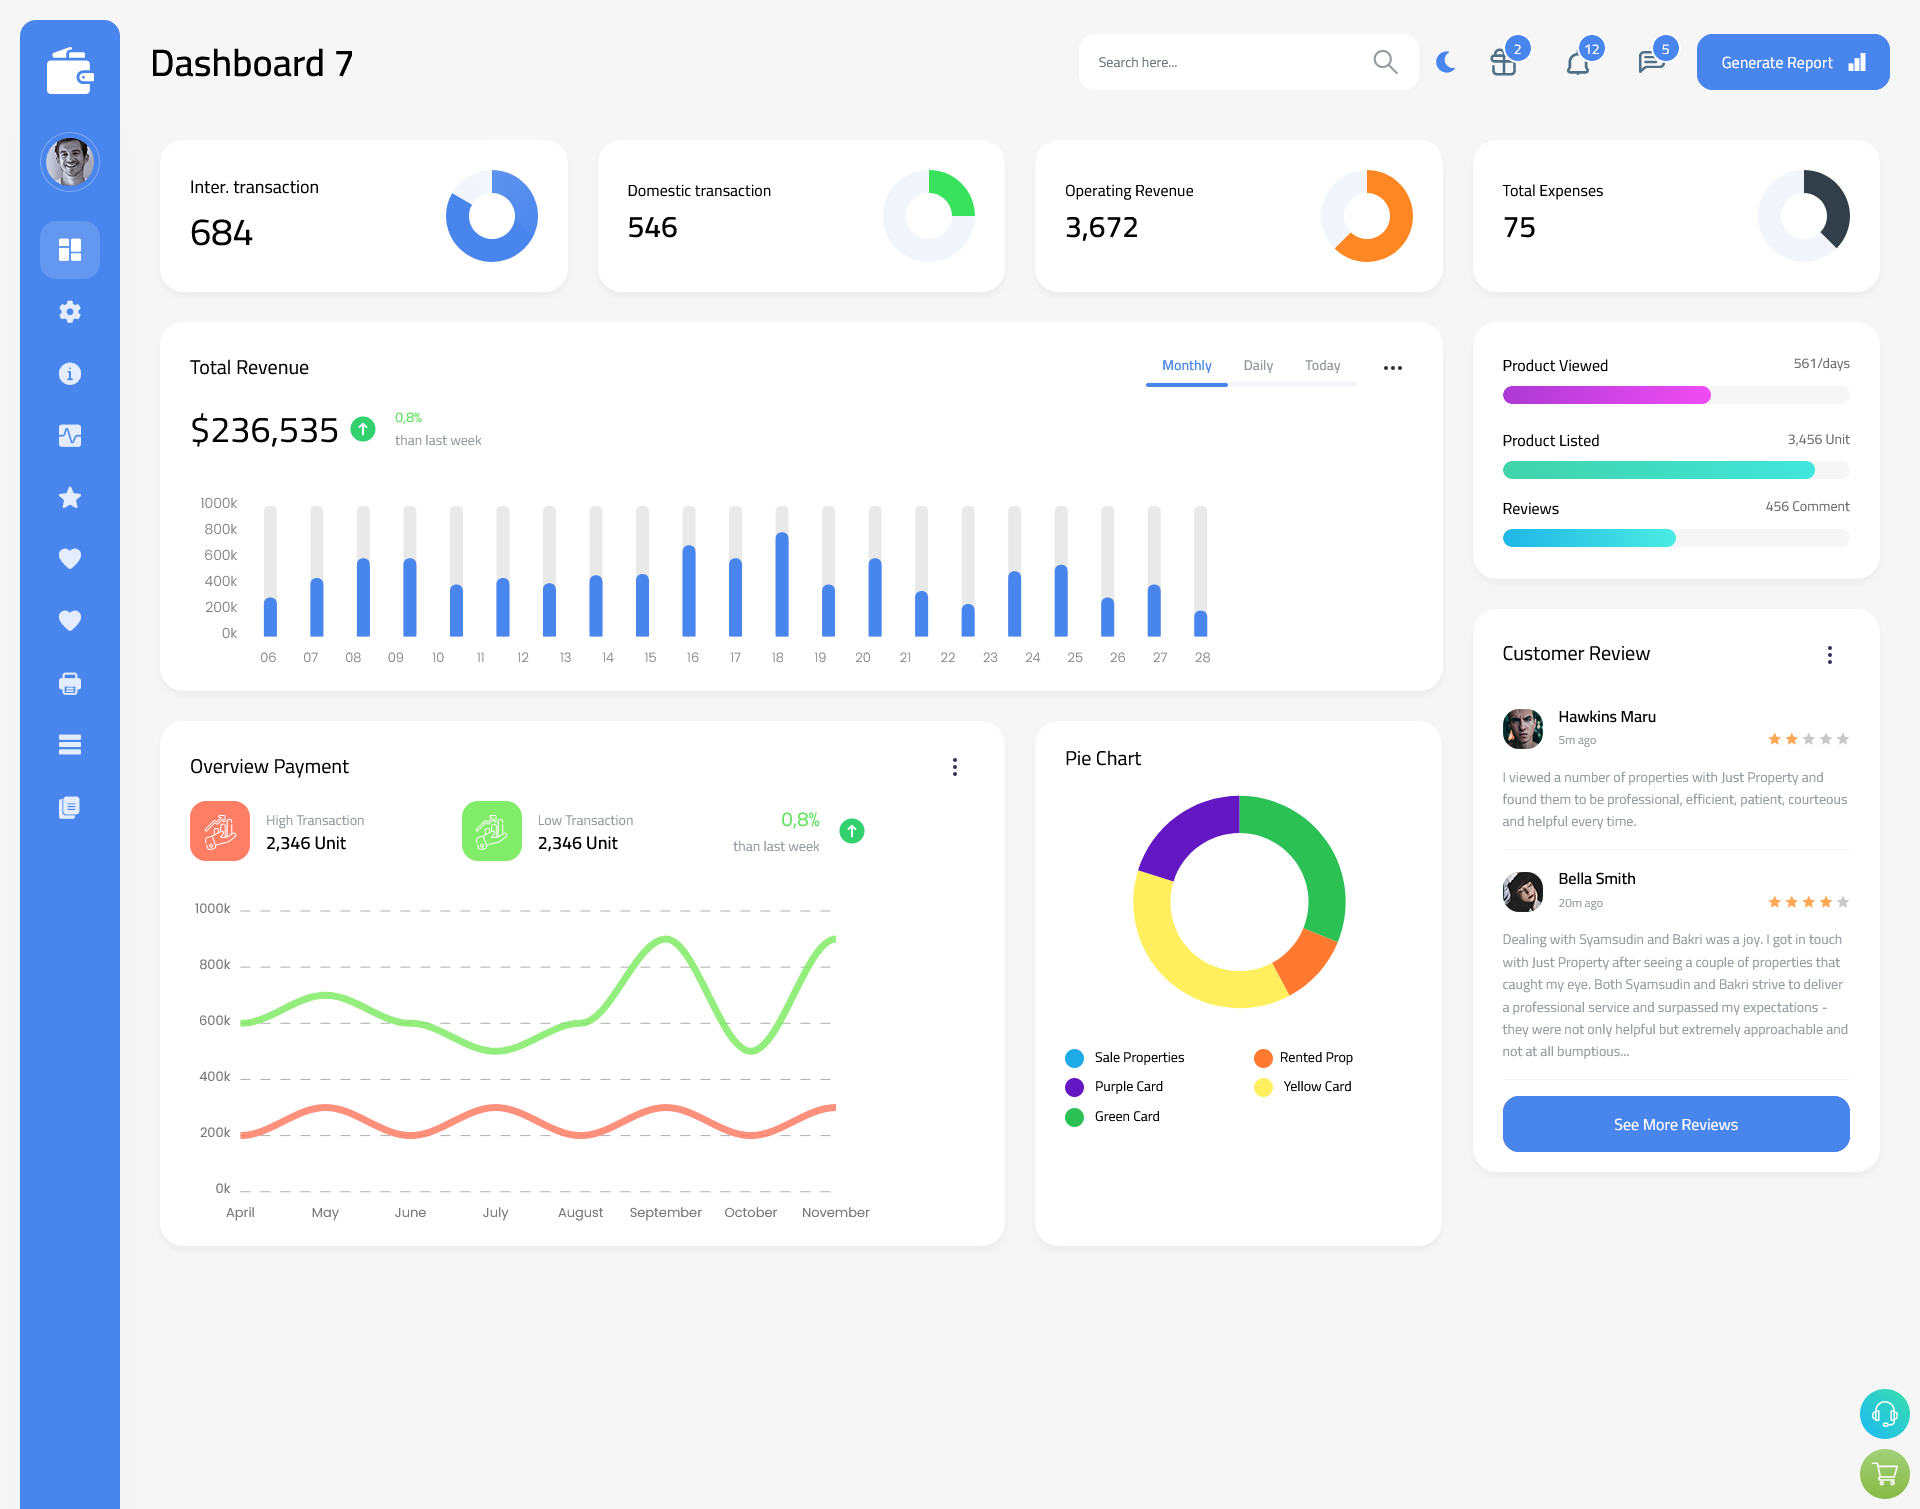The width and height of the screenshot is (1920, 1509).
Task: Switch to Daily revenue tab
Action: (x=1258, y=366)
